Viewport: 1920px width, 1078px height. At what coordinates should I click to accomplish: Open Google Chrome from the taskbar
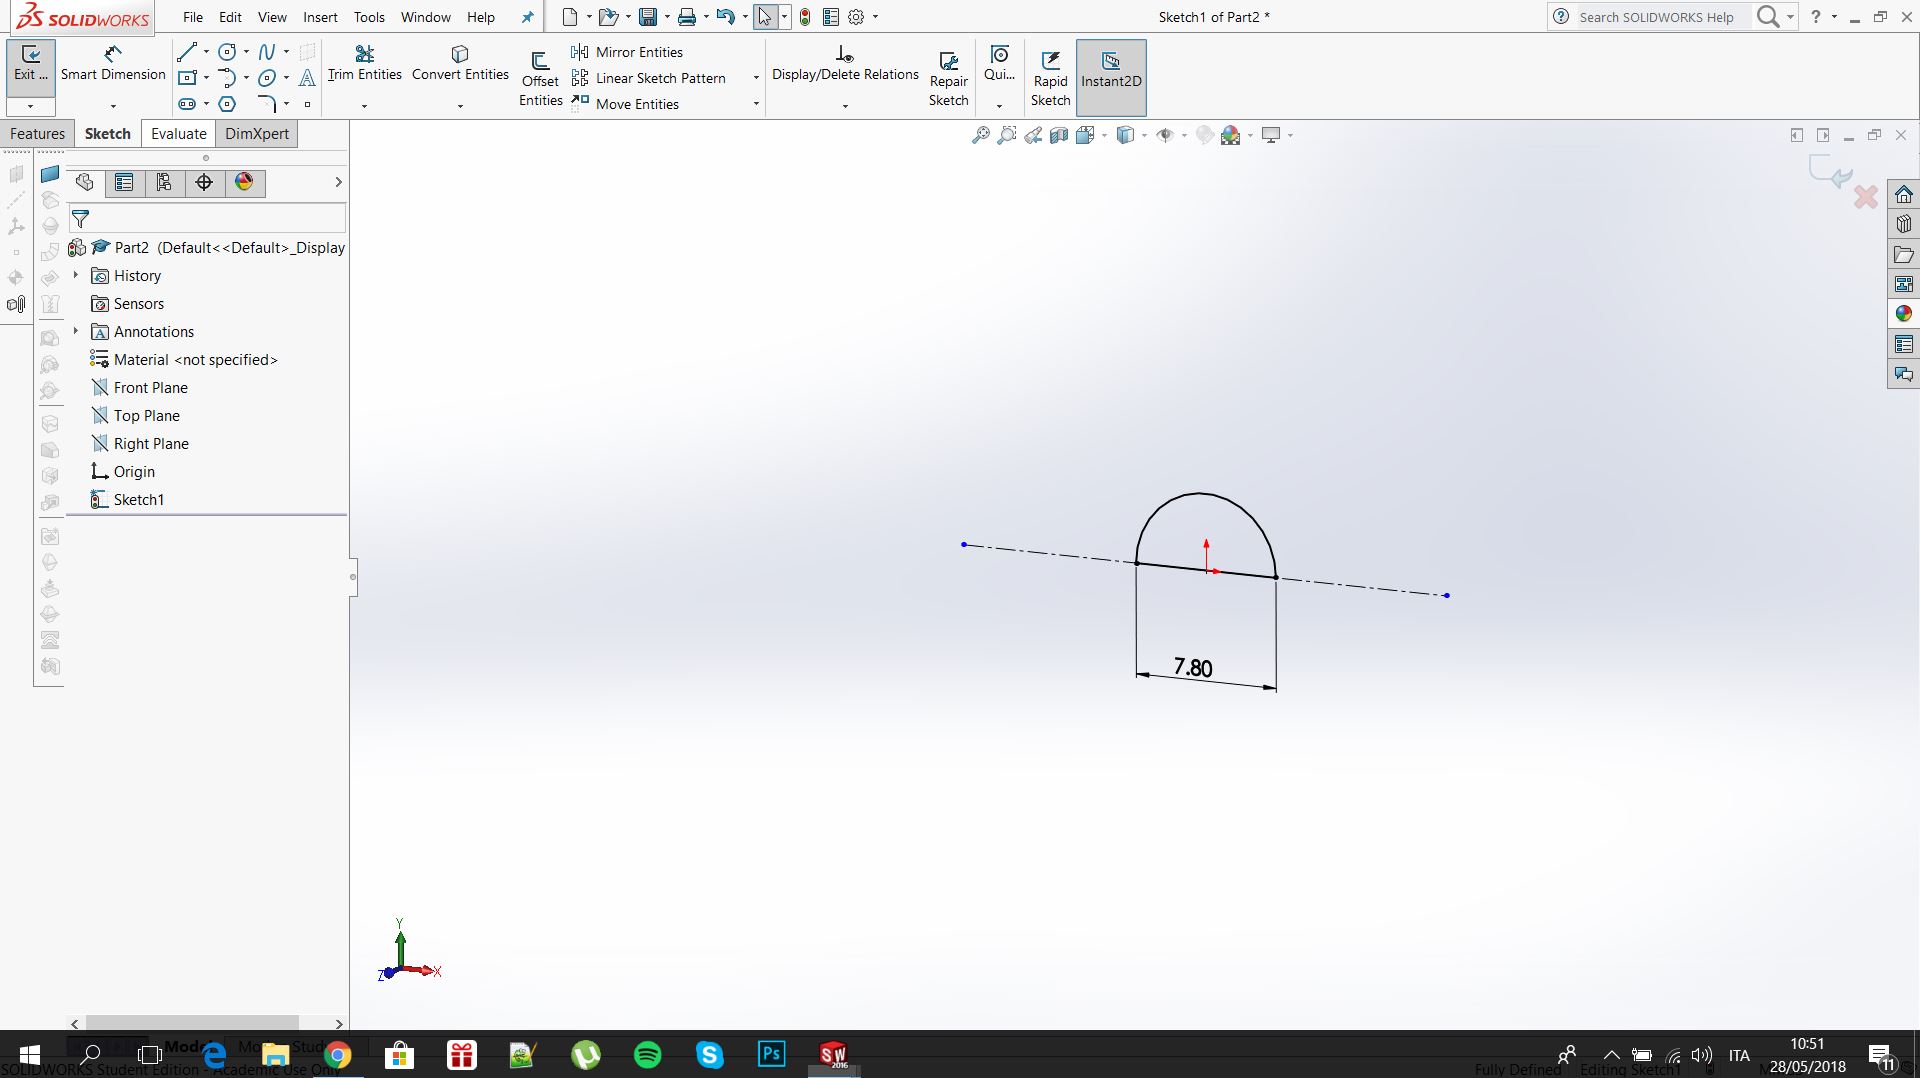337,1054
